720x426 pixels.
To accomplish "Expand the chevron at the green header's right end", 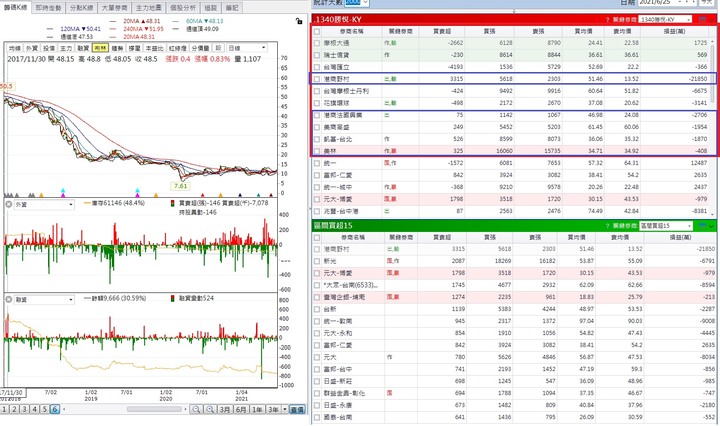I will click(x=712, y=226).
